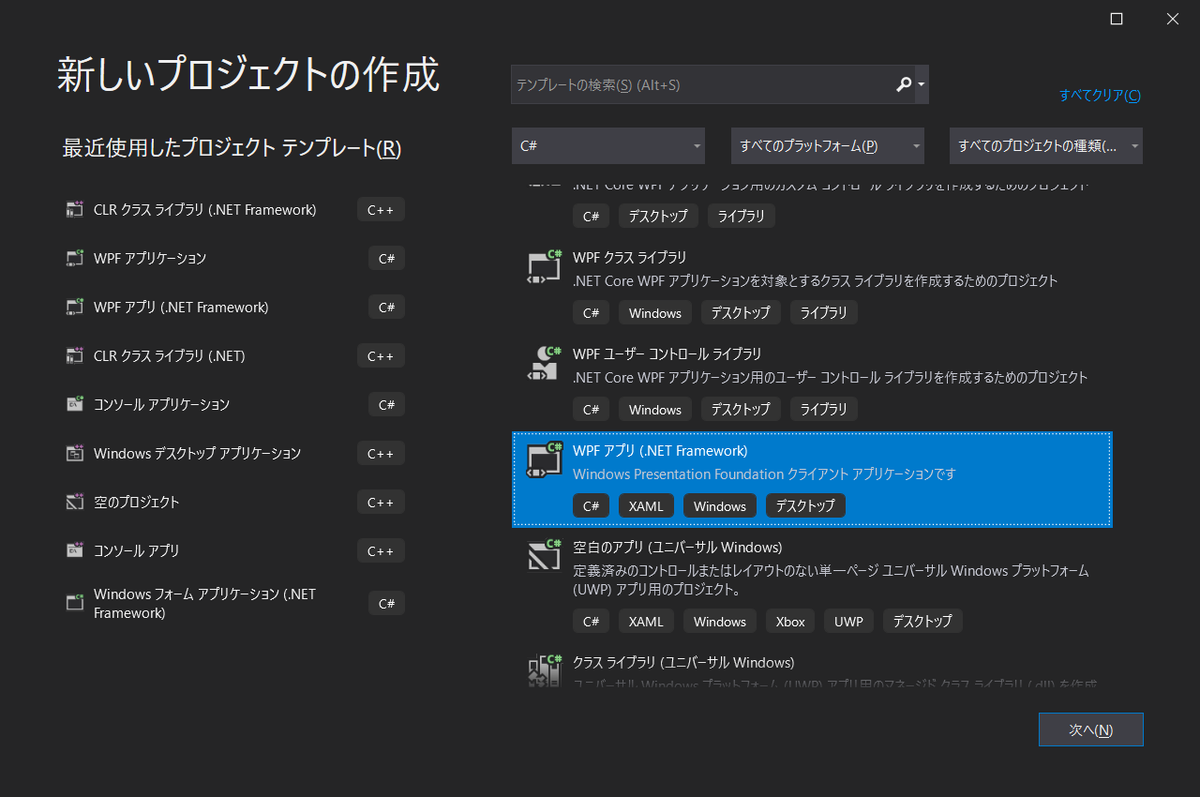
Task: Click the テンプレートの検索 input field
Action: [703, 85]
